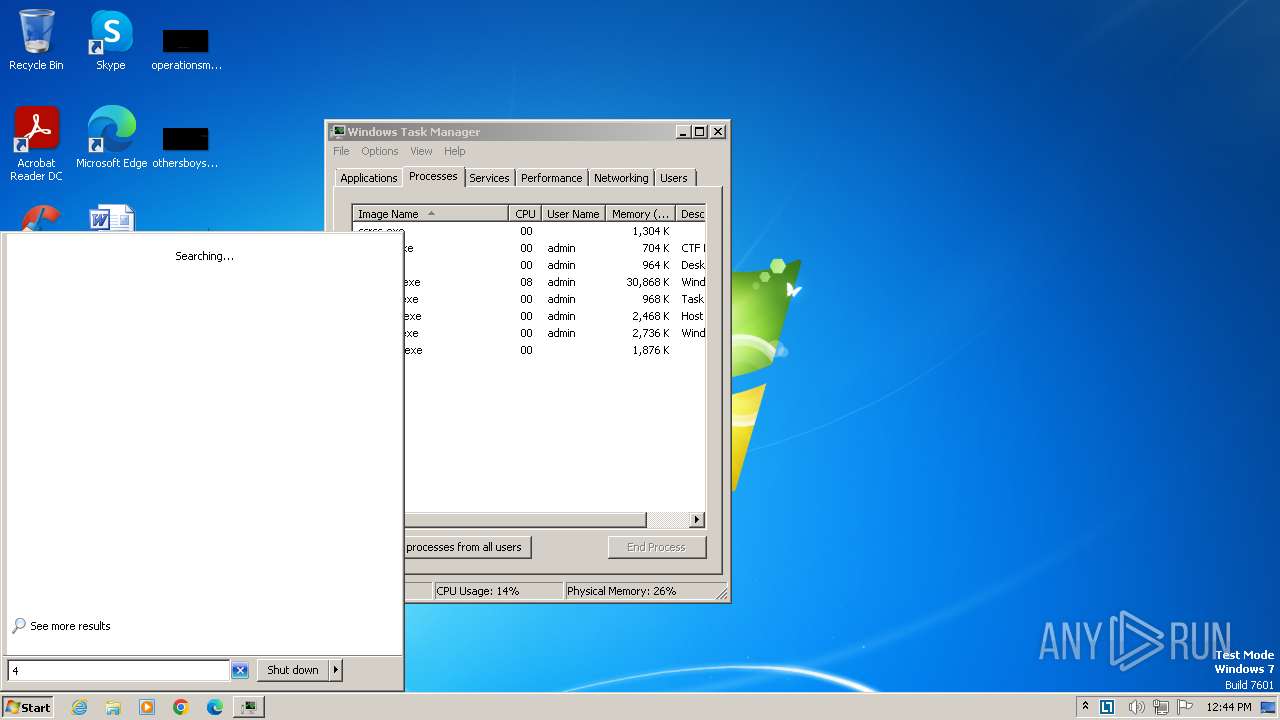Screen dimensions: 1280x720
Task: Click the Show Desktop tray icon
Action: pyautogui.click(x=1268, y=707)
